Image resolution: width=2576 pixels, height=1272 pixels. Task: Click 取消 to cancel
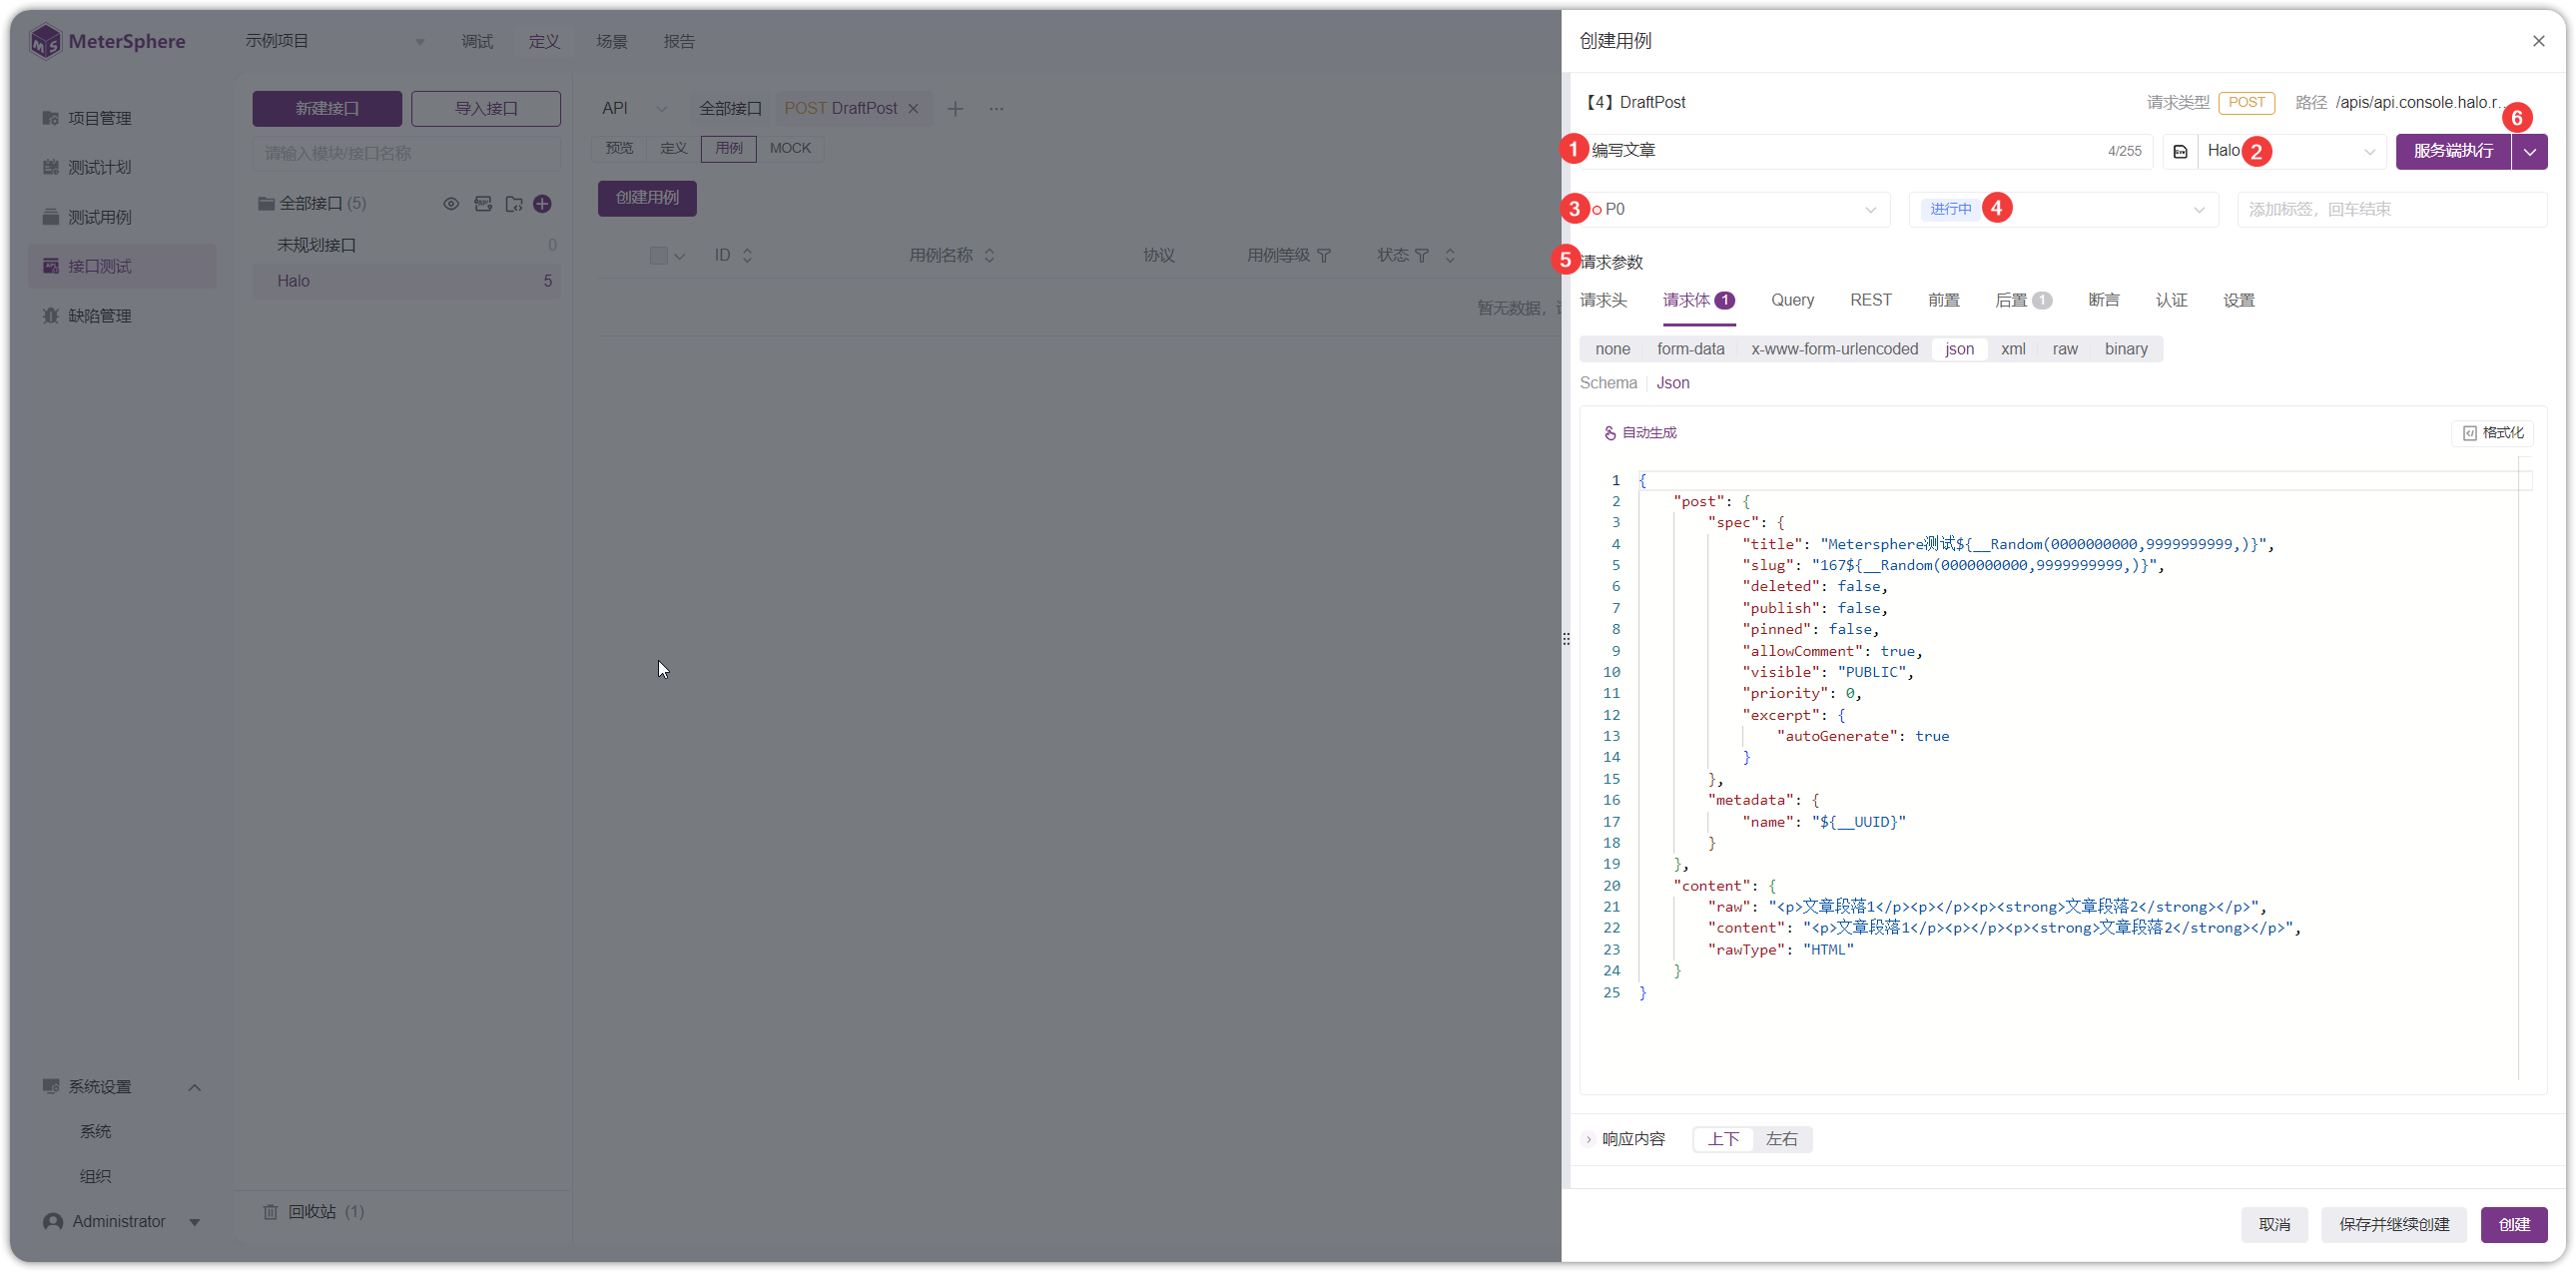[2274, 1224]
